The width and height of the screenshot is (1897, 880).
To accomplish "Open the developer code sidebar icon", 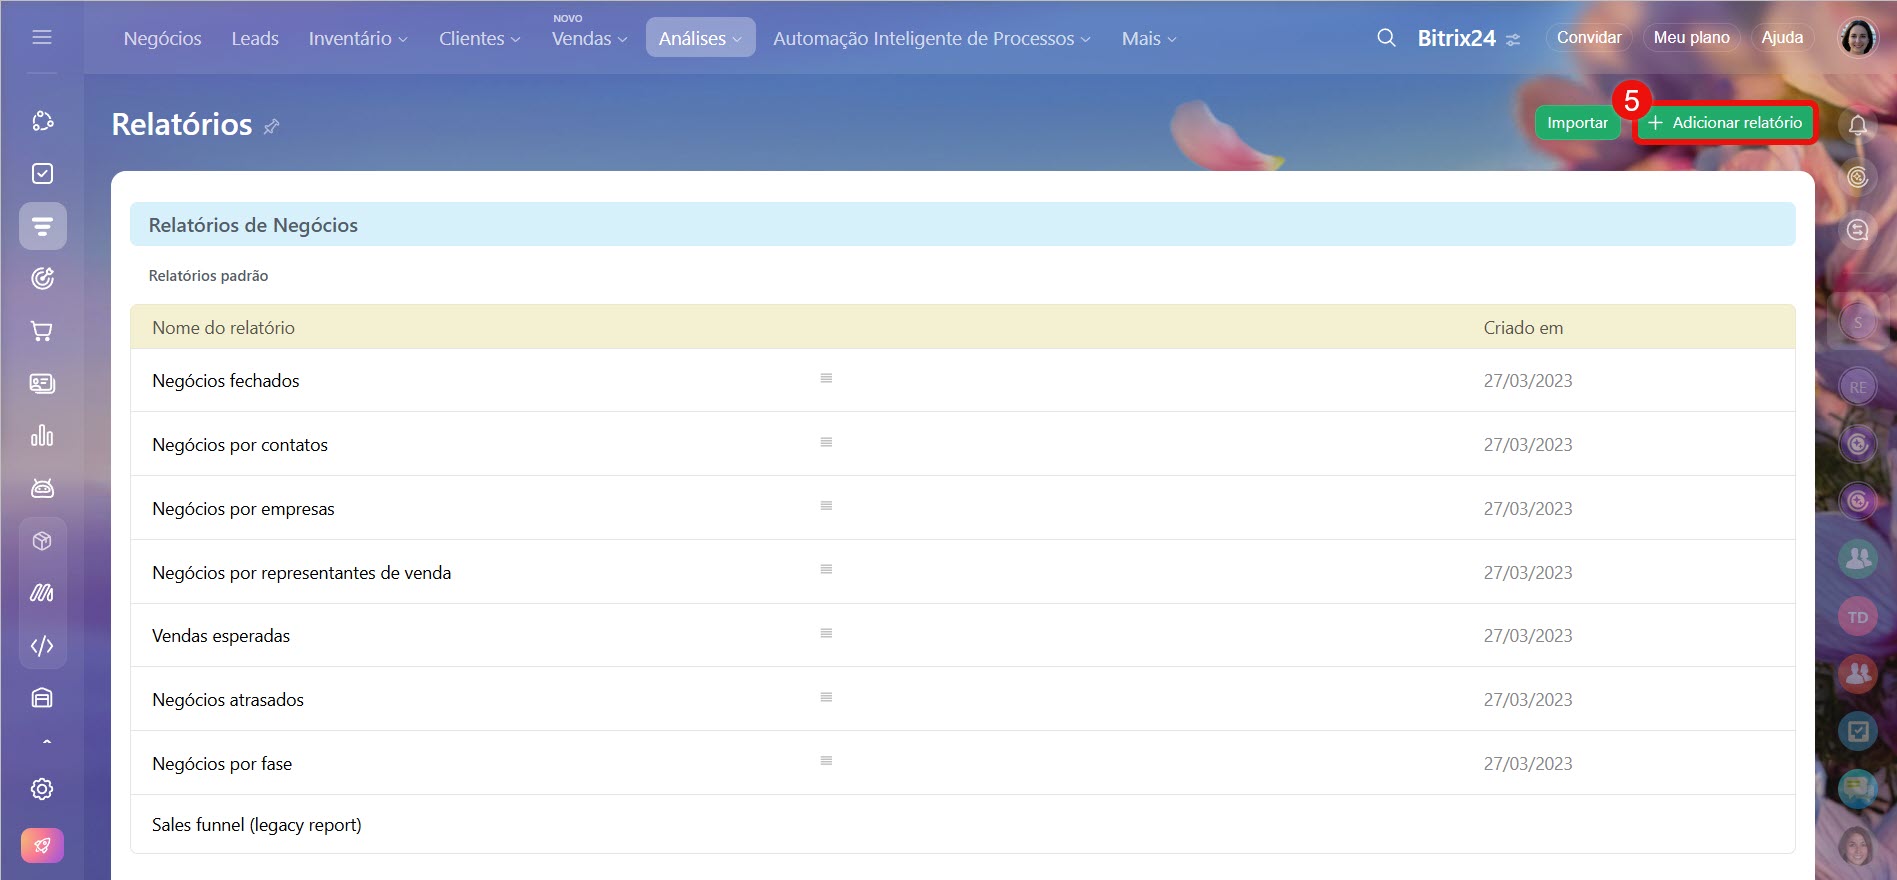I will point(42,646).
